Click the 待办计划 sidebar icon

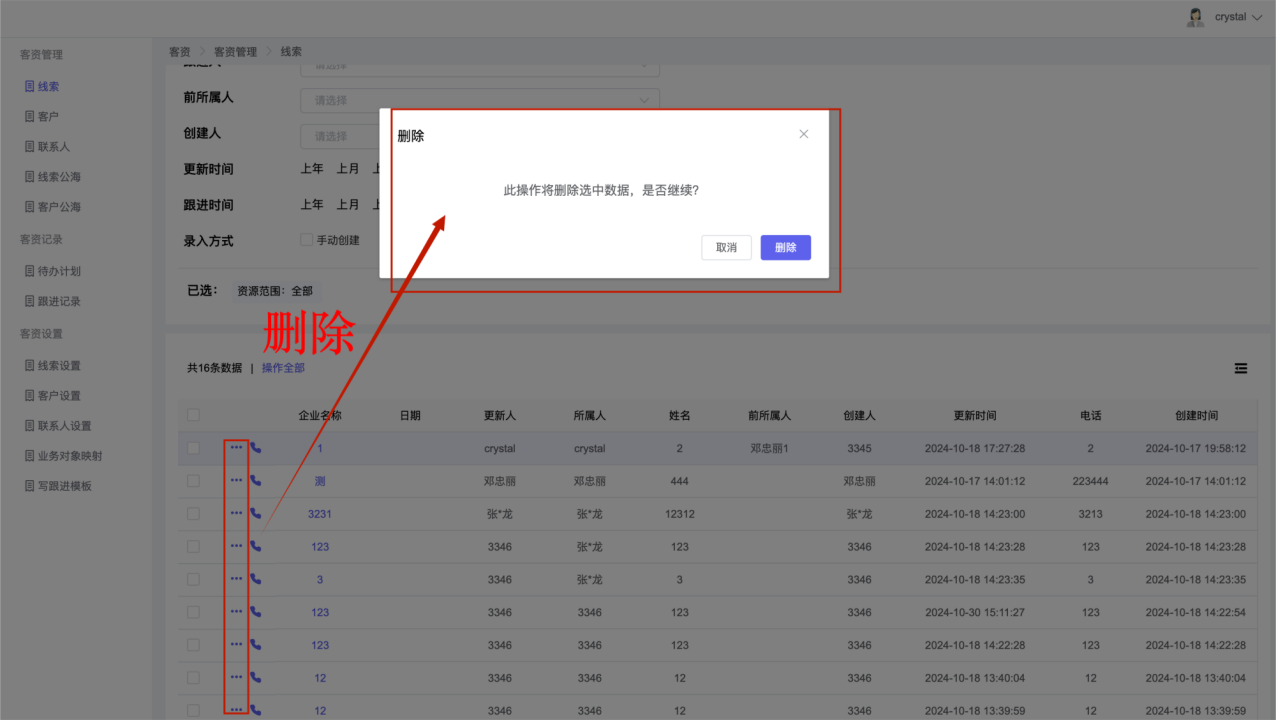30,271
